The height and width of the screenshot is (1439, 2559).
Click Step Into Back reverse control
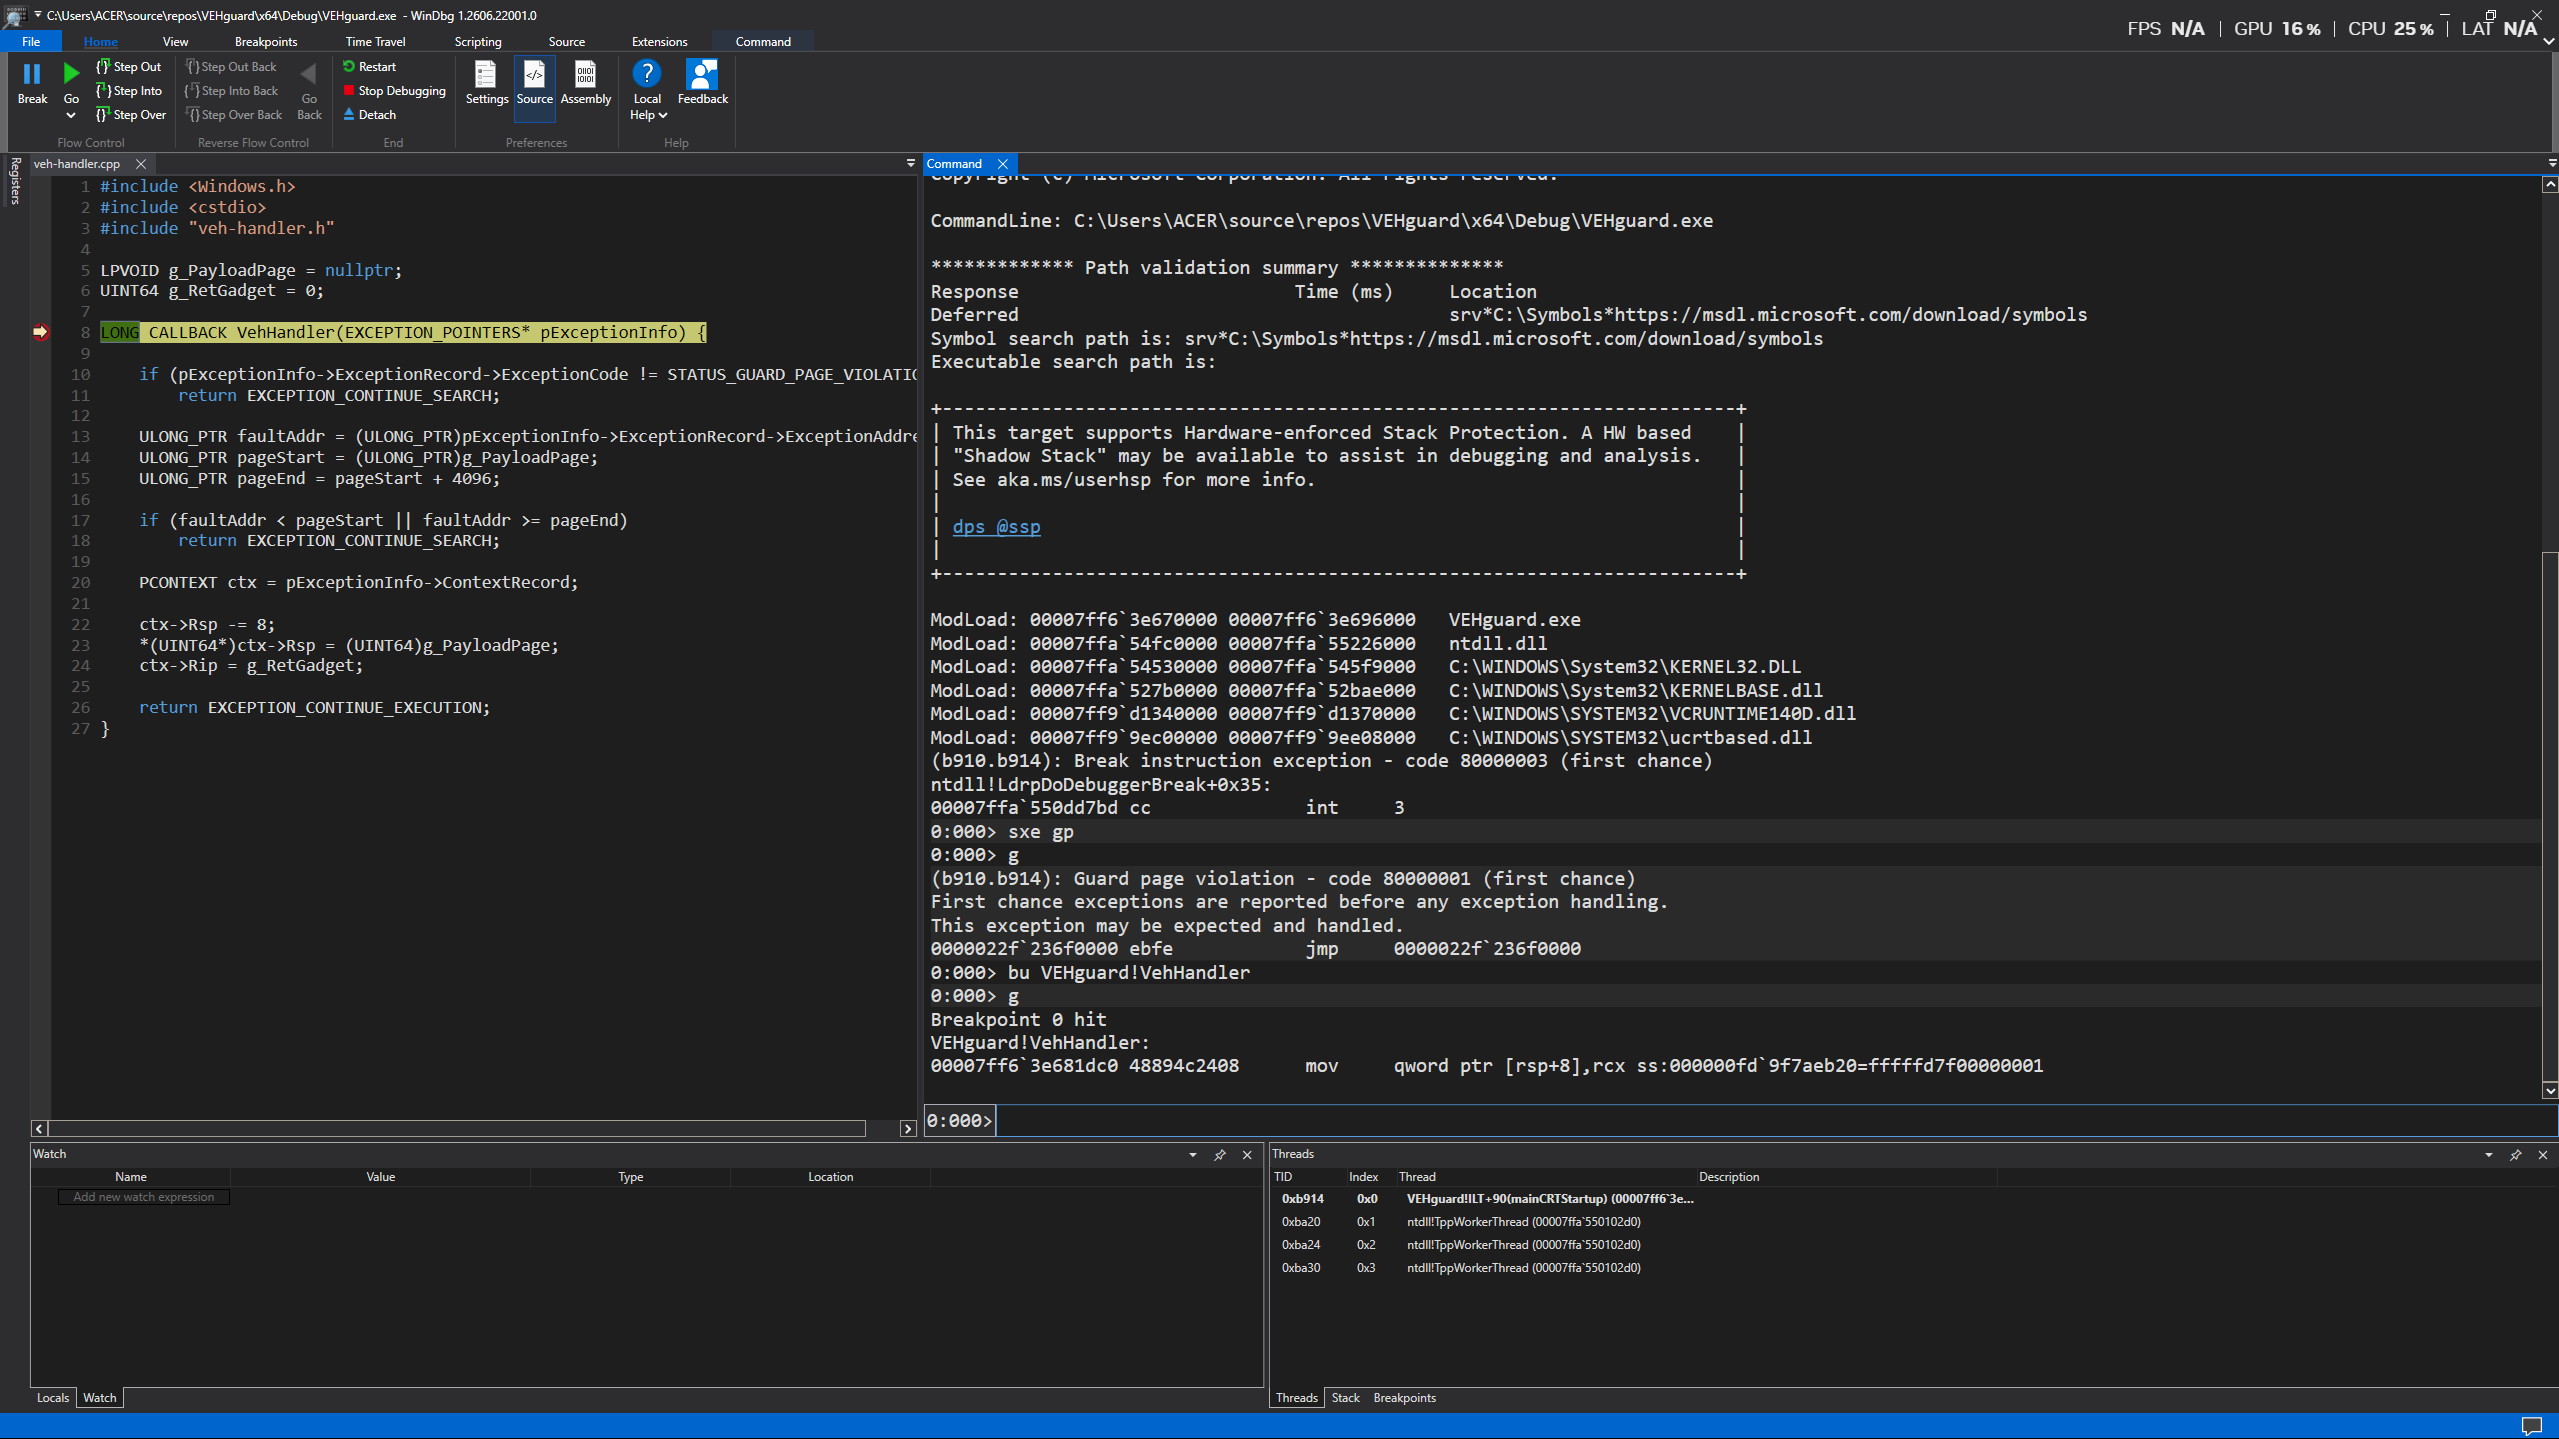pos(232,91)
